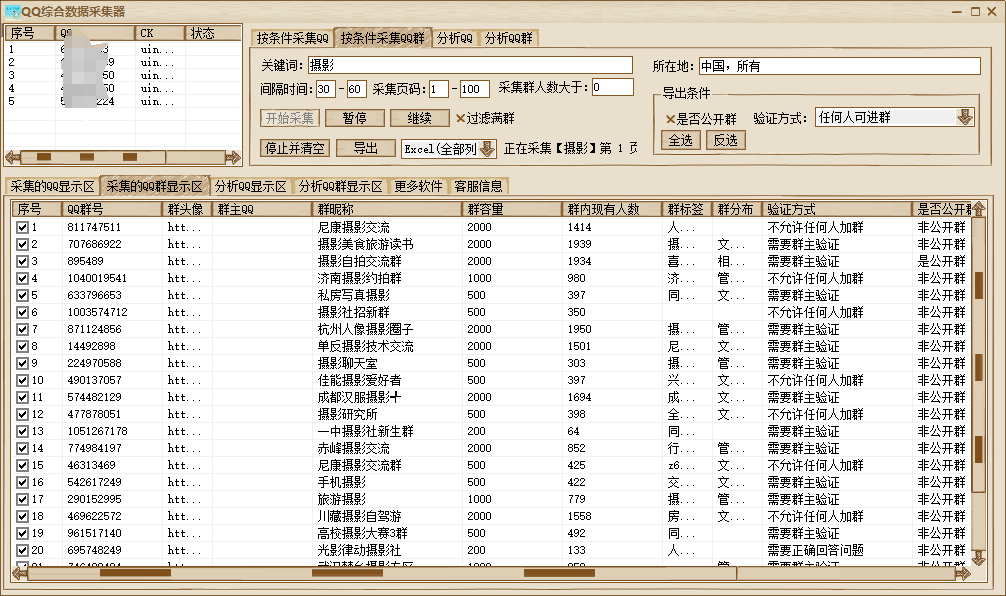Open the 验证方式 '任何人可进群' dropdown
The image size is (1006, 596).
(x=963, y=116)
